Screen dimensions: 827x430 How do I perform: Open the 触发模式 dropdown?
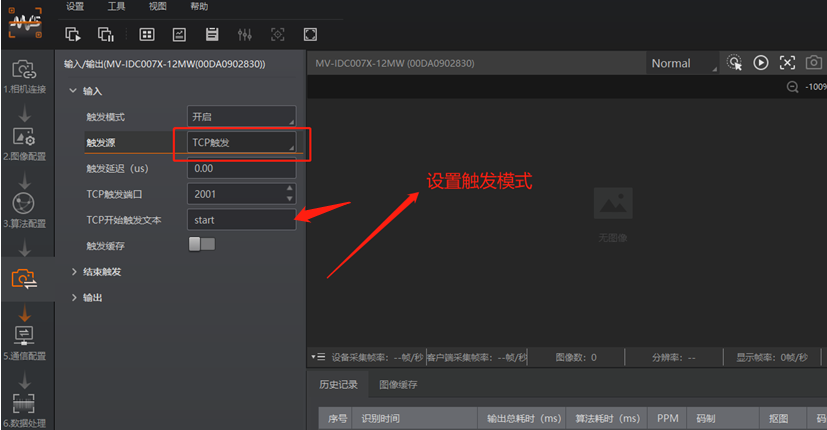point(242,117)
